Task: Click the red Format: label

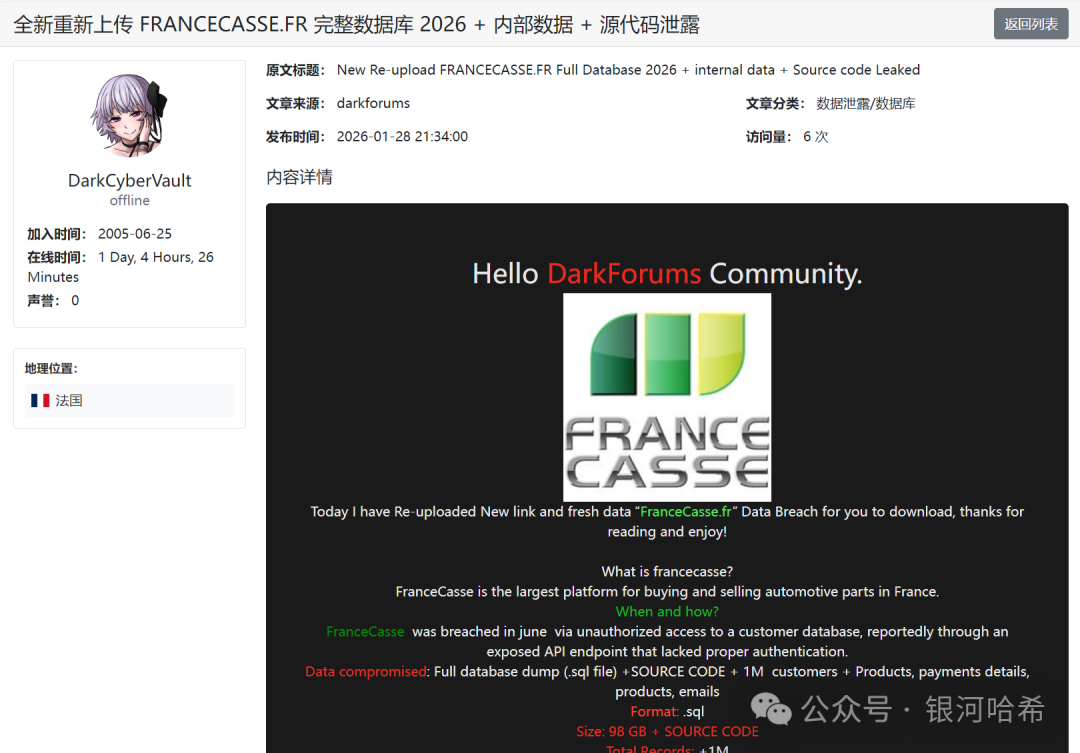Action: point(654,712)
